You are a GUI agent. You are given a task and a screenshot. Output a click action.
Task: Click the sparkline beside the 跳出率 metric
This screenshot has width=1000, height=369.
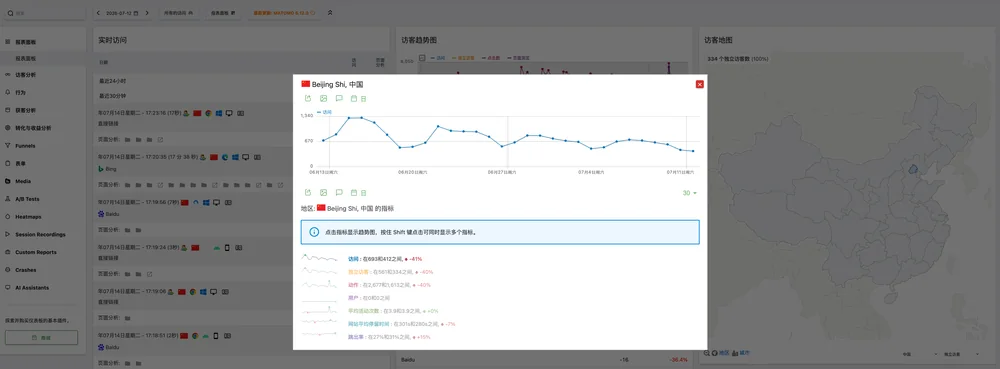click(320, 334)
